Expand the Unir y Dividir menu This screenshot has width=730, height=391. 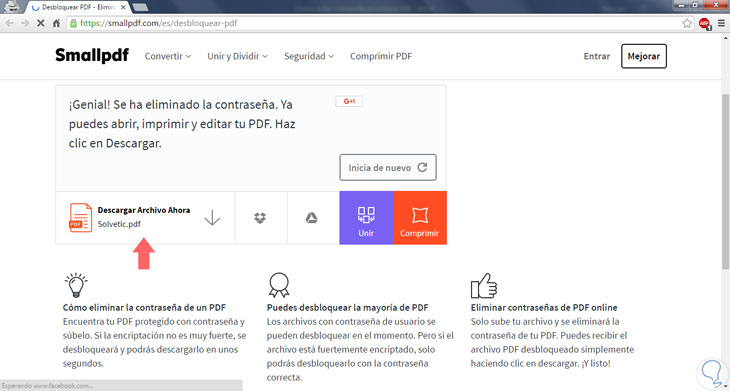tap(237, 56)
